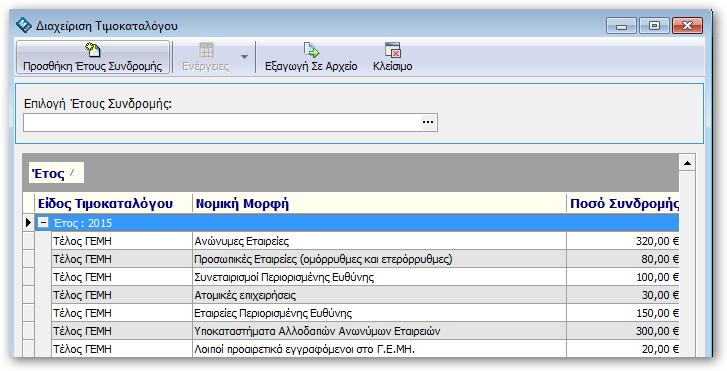Select Υποκαταστήματα Αλλοδαπών Ανωνύμων Εταιρειών cell
The image size is (727, 371).
point(379,331)
